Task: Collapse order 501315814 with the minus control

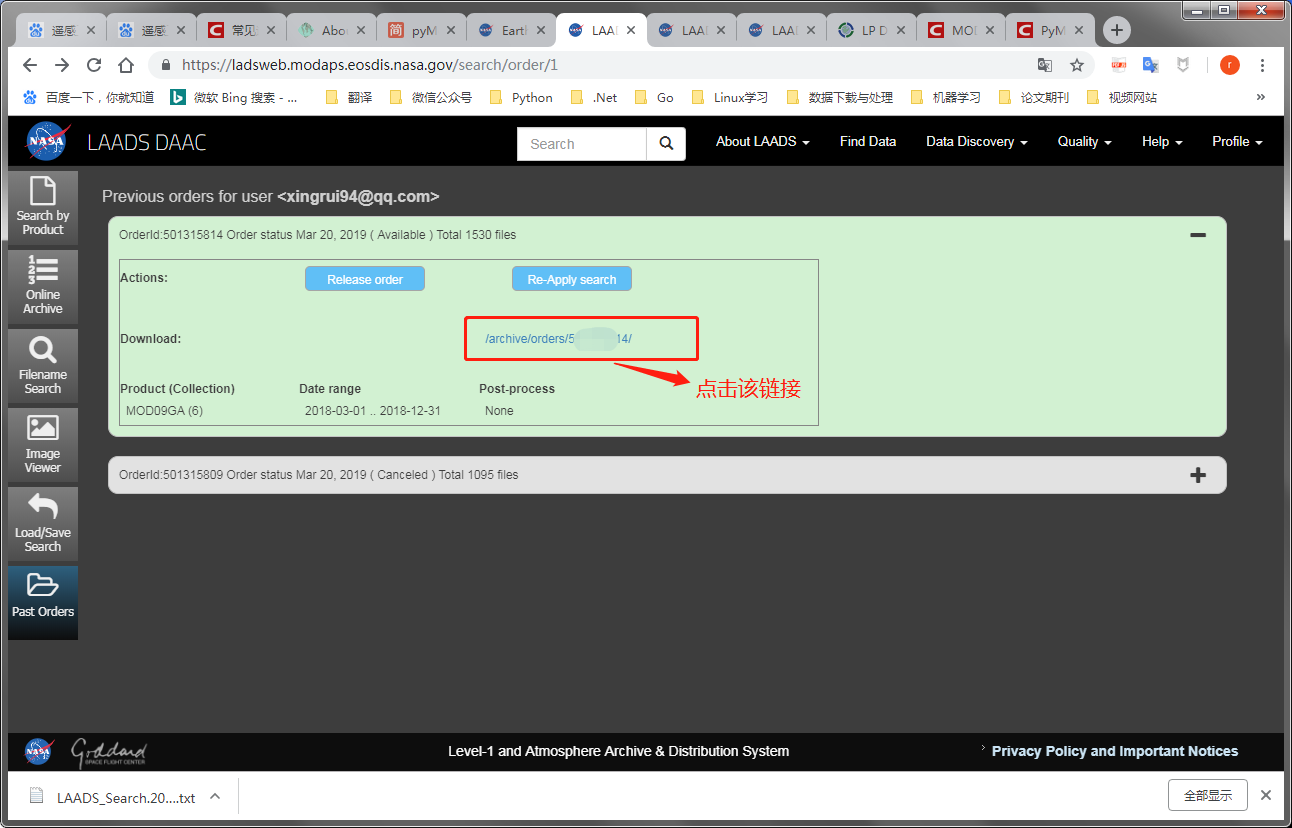Action: pyautogui.click(x=1197, y=235)
